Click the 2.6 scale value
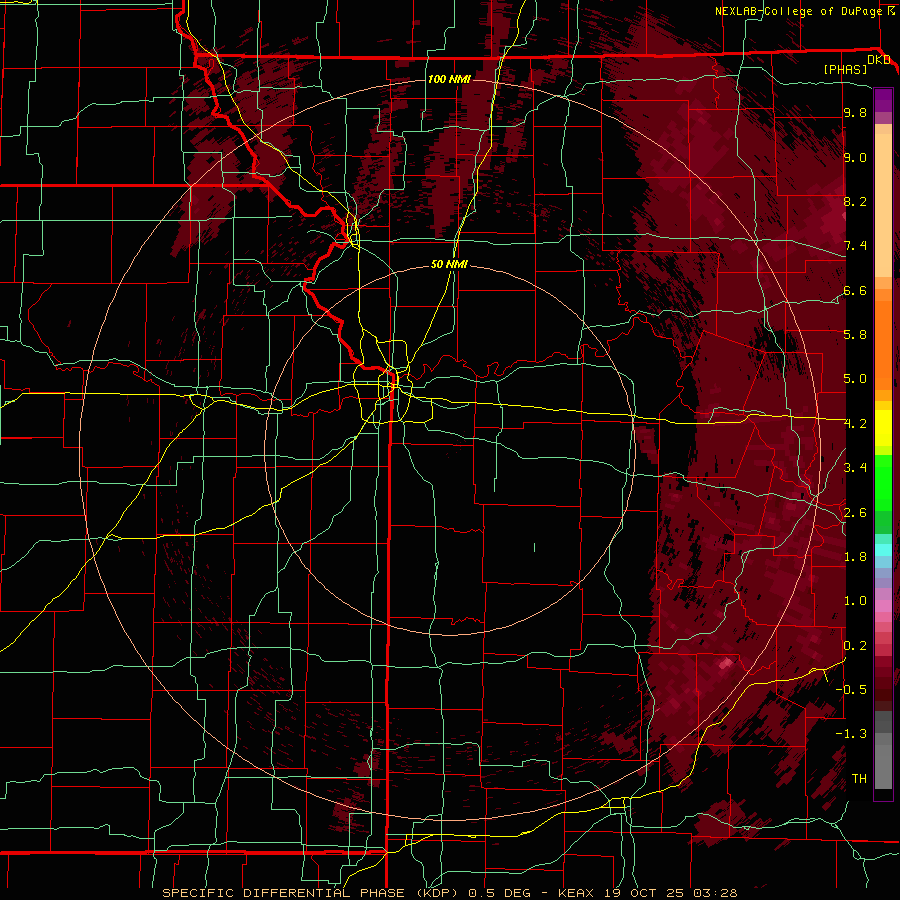900x900 pixels. [x=855, y=513]
